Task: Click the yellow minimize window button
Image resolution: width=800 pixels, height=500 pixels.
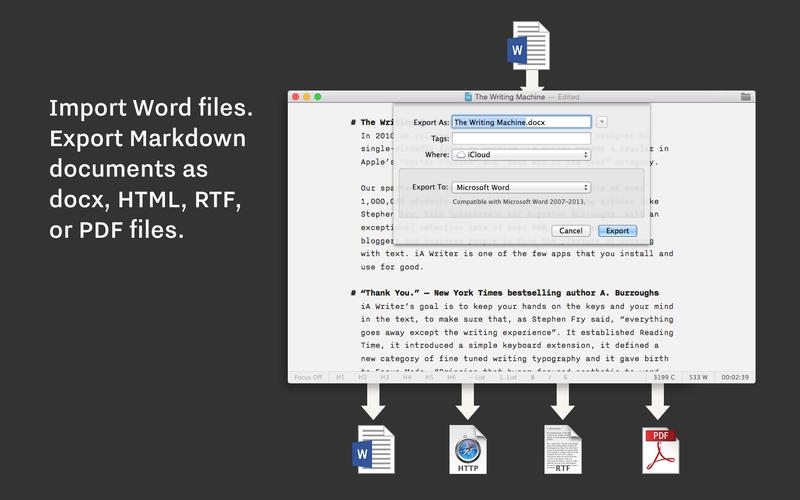Action: coord(307,96)
